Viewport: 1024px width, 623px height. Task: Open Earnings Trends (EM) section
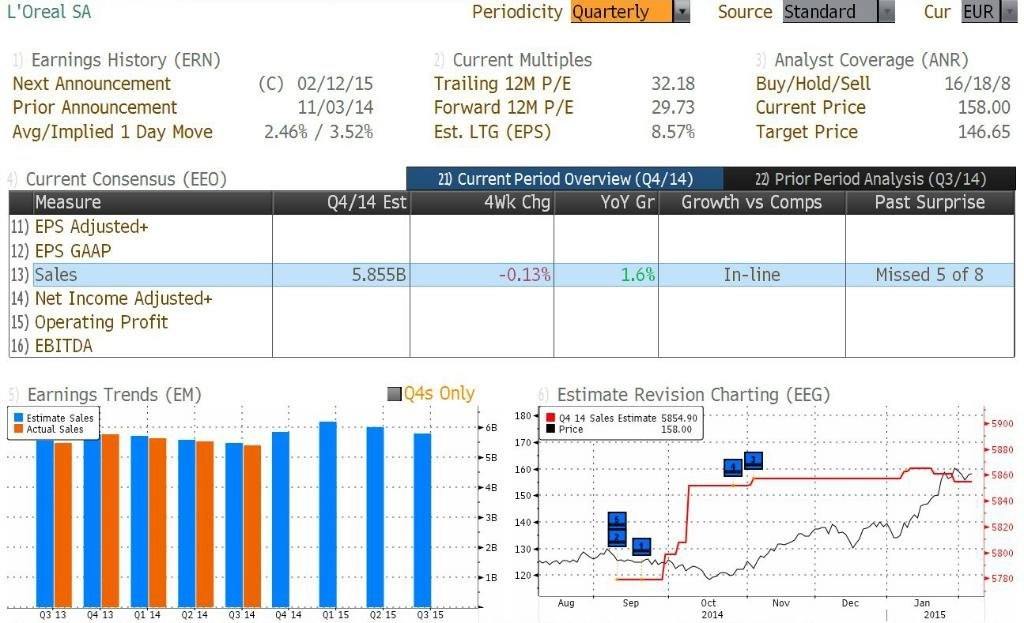[114, 394]
